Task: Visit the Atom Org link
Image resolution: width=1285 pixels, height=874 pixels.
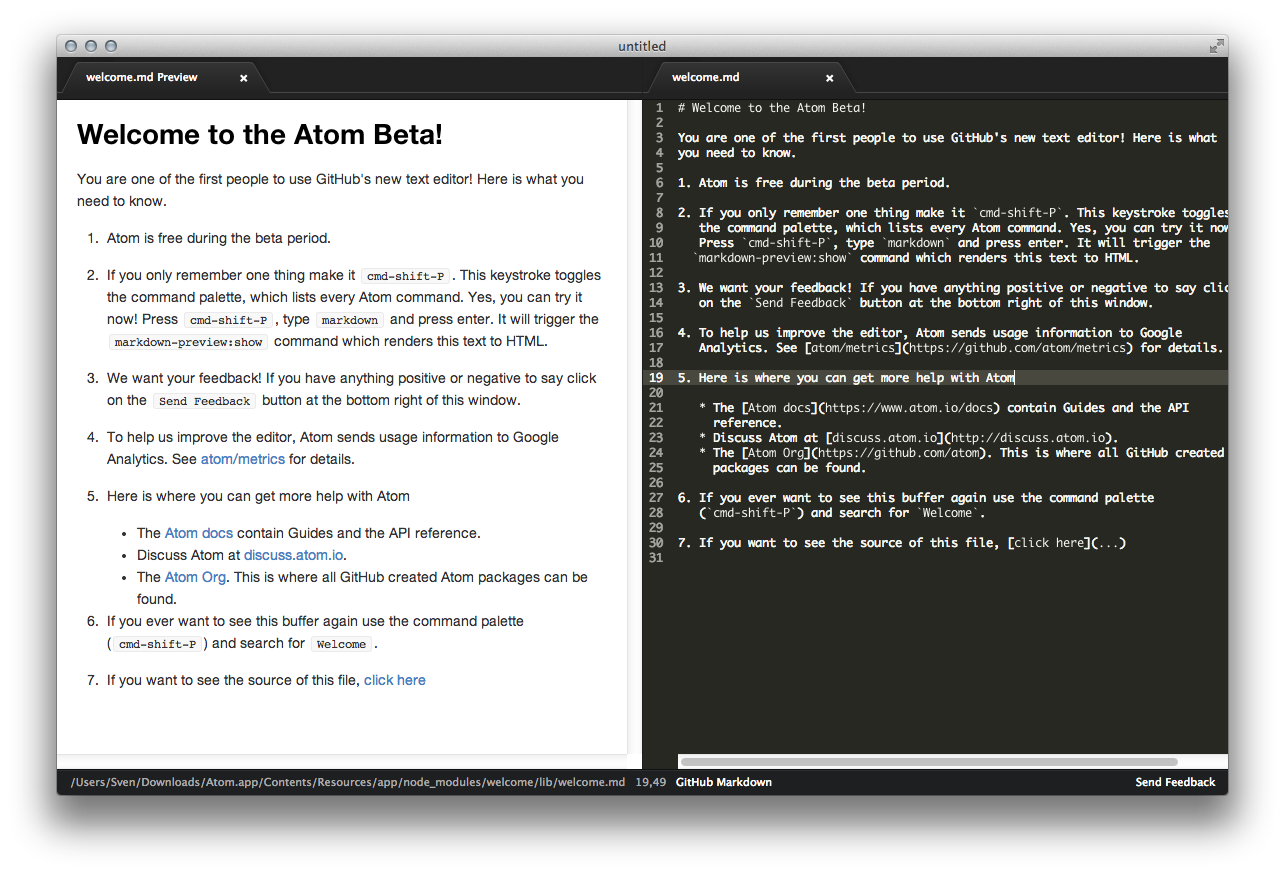Action: click(195, 577)
